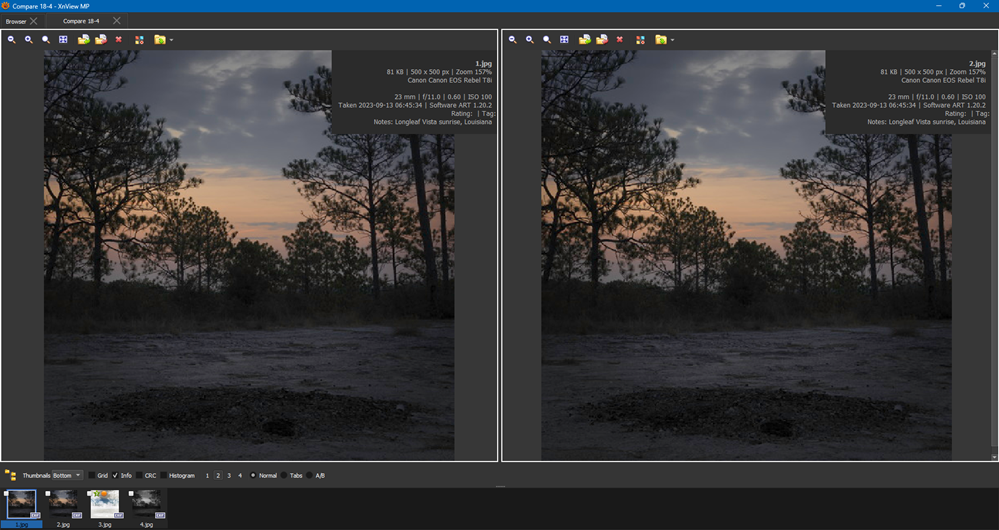Close the Compare 18-4 tab
This screenshot has width=999, height=530.
[117, 20]
